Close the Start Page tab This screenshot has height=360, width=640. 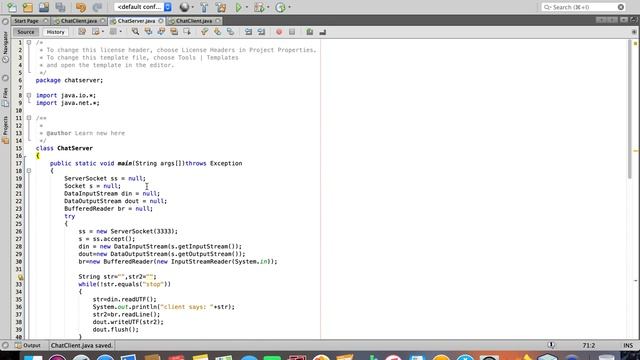(45, 21)
